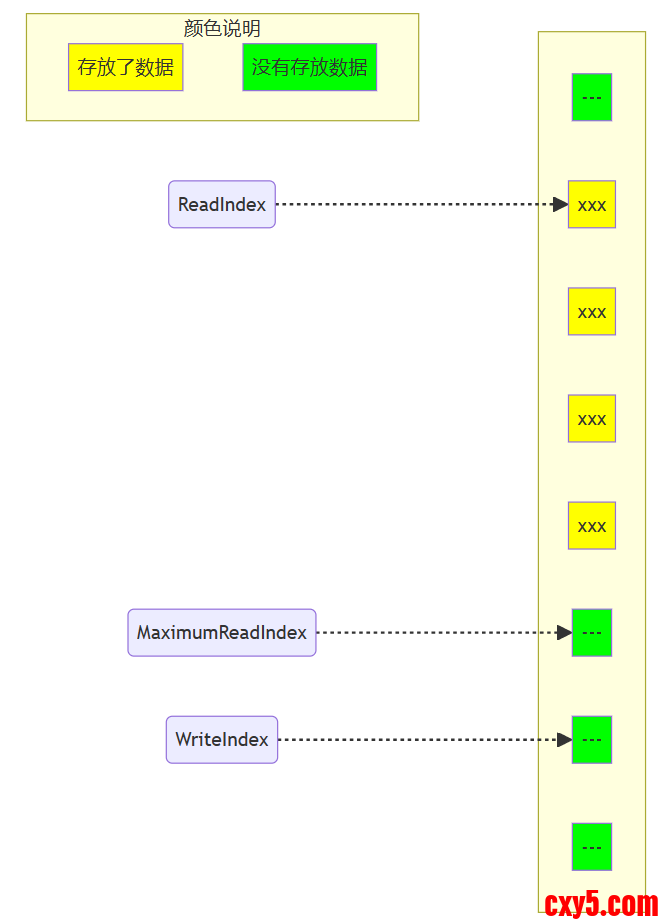The width and height of the screenshot is (663, 924).
Task: Select the third yellow xxx cell from the top
Action: (591, 418)
